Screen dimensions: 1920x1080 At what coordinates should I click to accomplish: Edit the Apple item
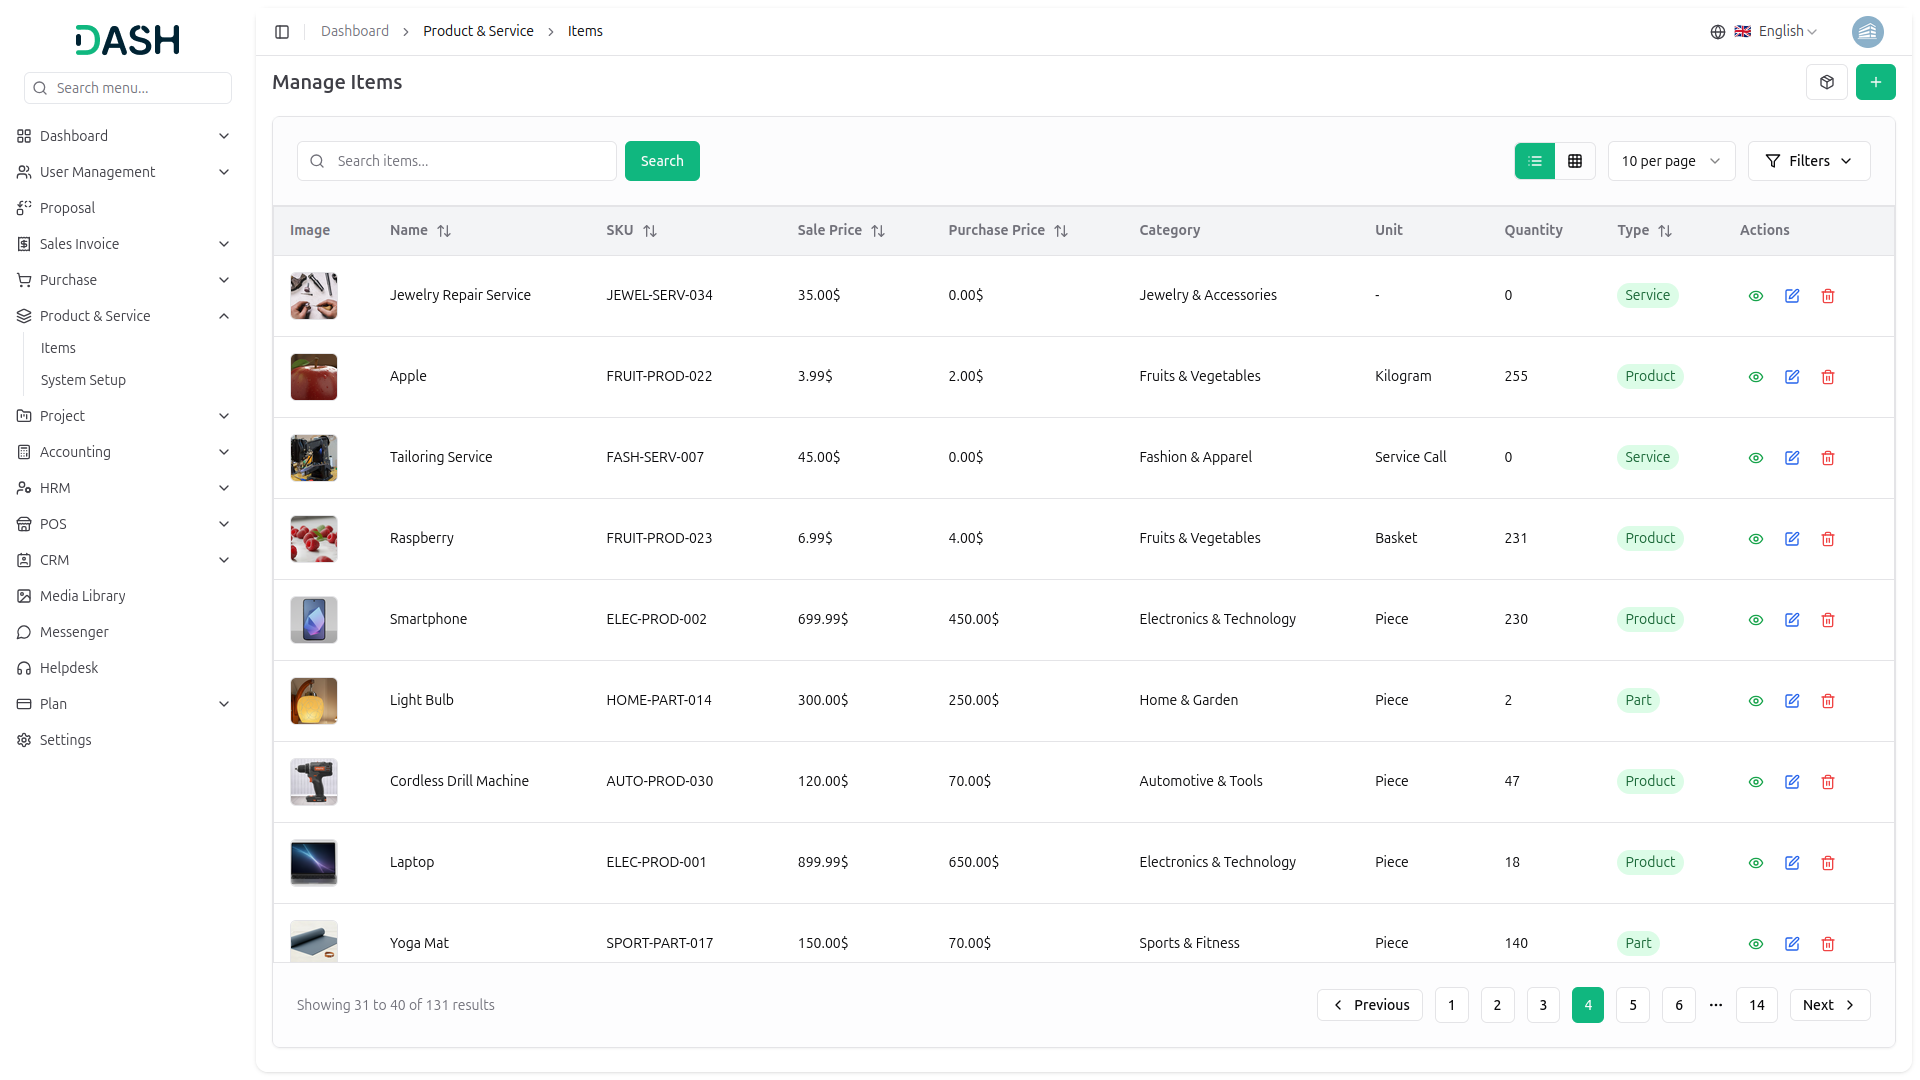[1792, 377]
